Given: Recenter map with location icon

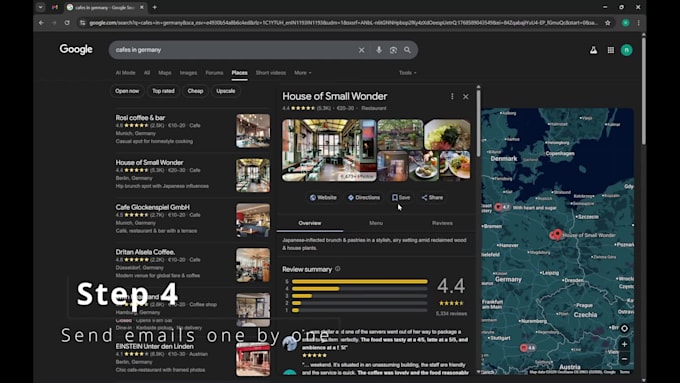Looking at the screenshot, I should click(624, 328).
